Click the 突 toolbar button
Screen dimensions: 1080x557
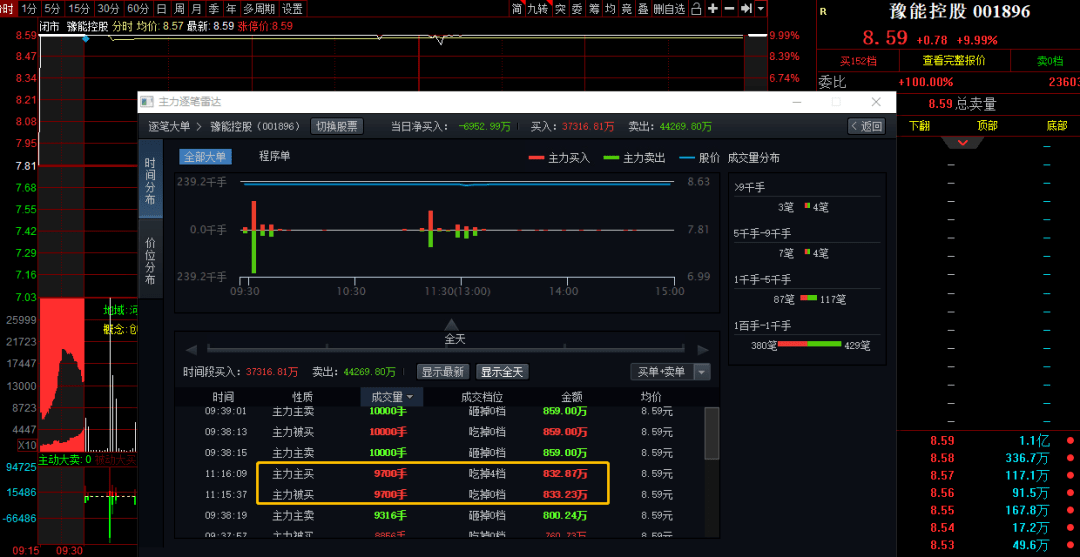tap(560, 9)
